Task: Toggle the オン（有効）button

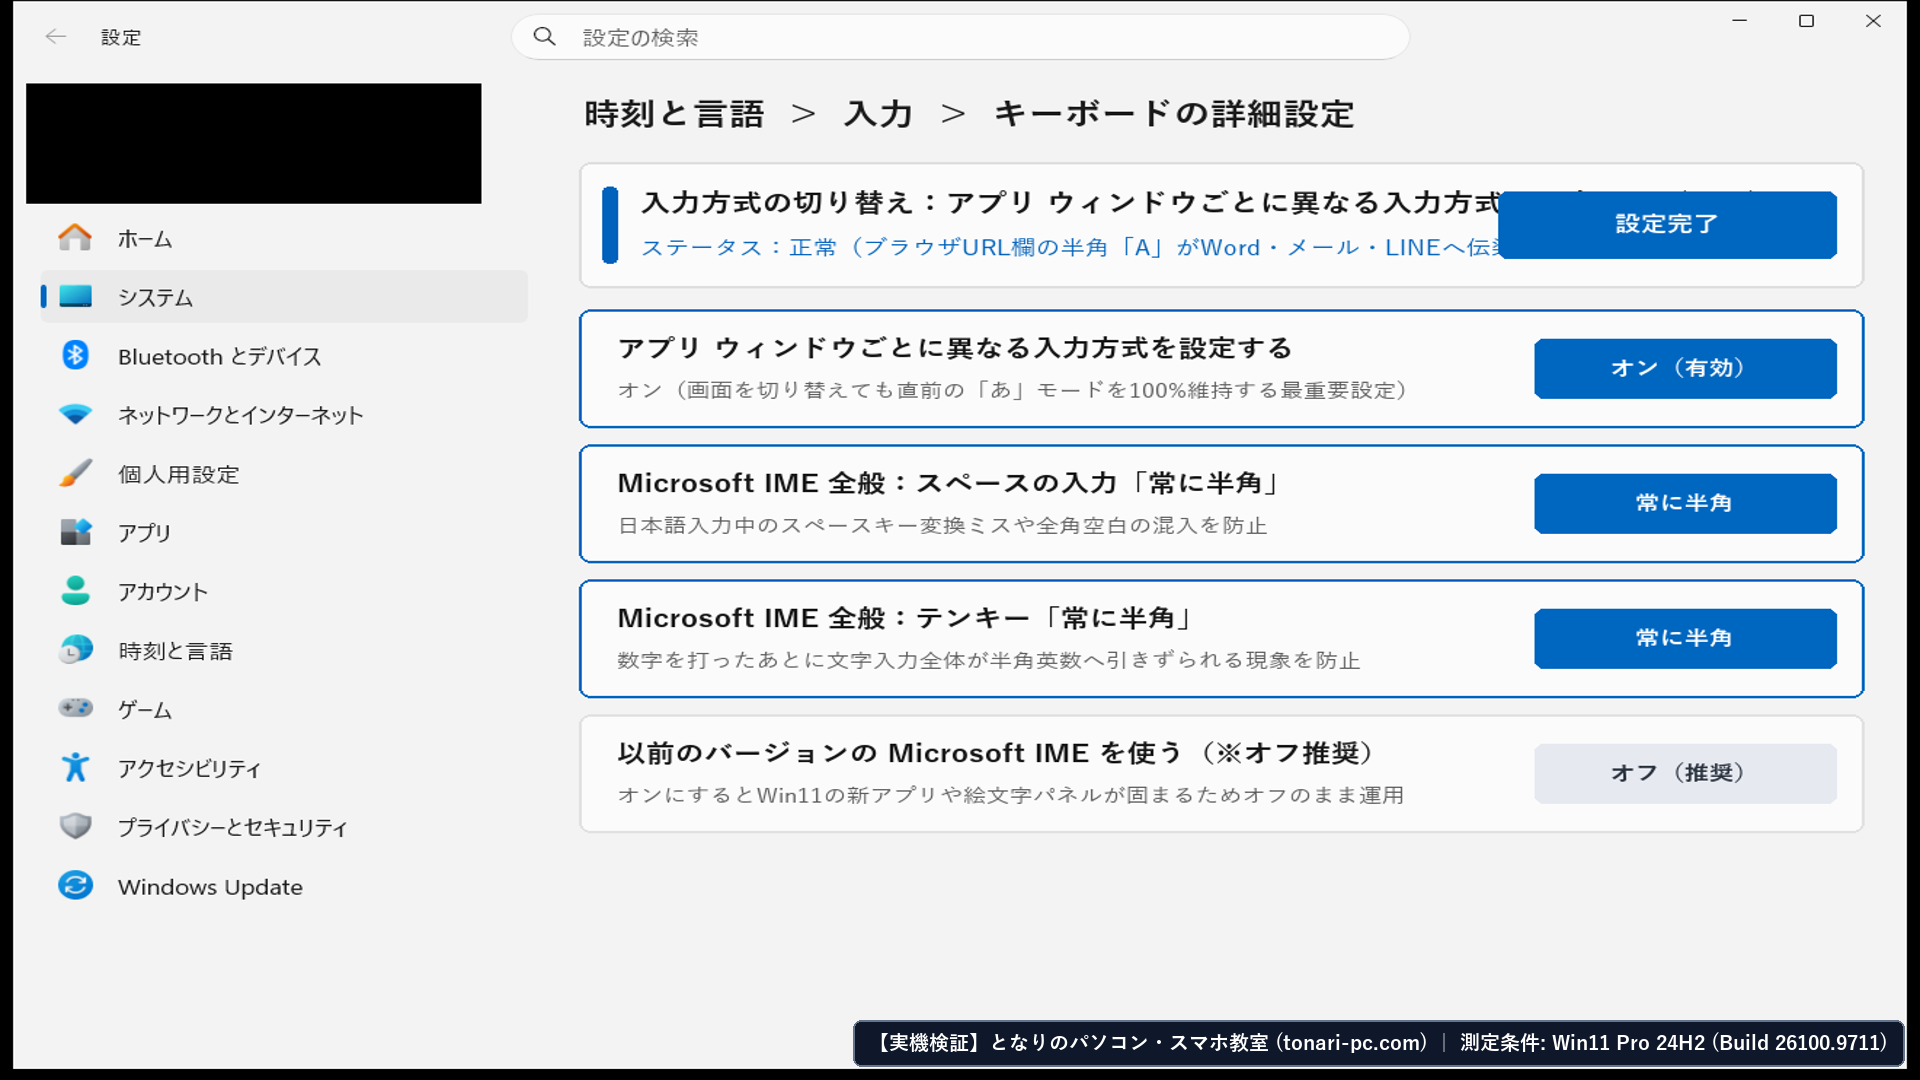Action: [1685, 368]
